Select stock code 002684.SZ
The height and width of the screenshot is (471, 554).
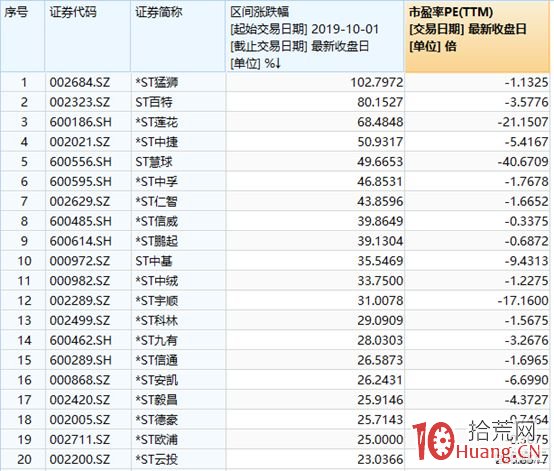tap(80, 82)
